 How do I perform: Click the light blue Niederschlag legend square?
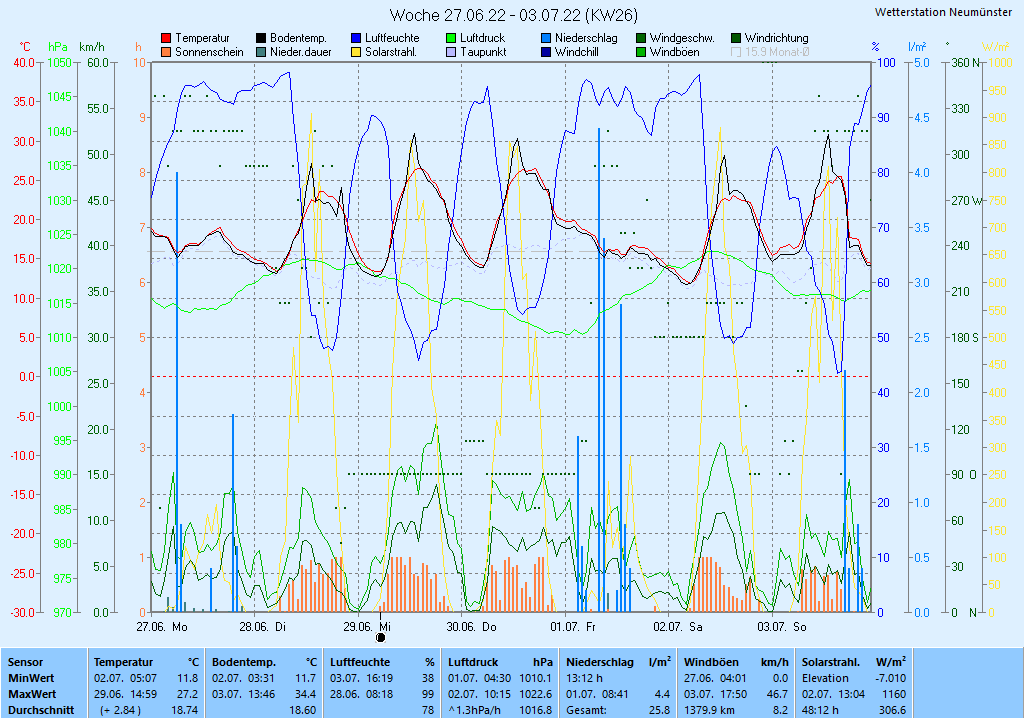[x=546, y=39]
